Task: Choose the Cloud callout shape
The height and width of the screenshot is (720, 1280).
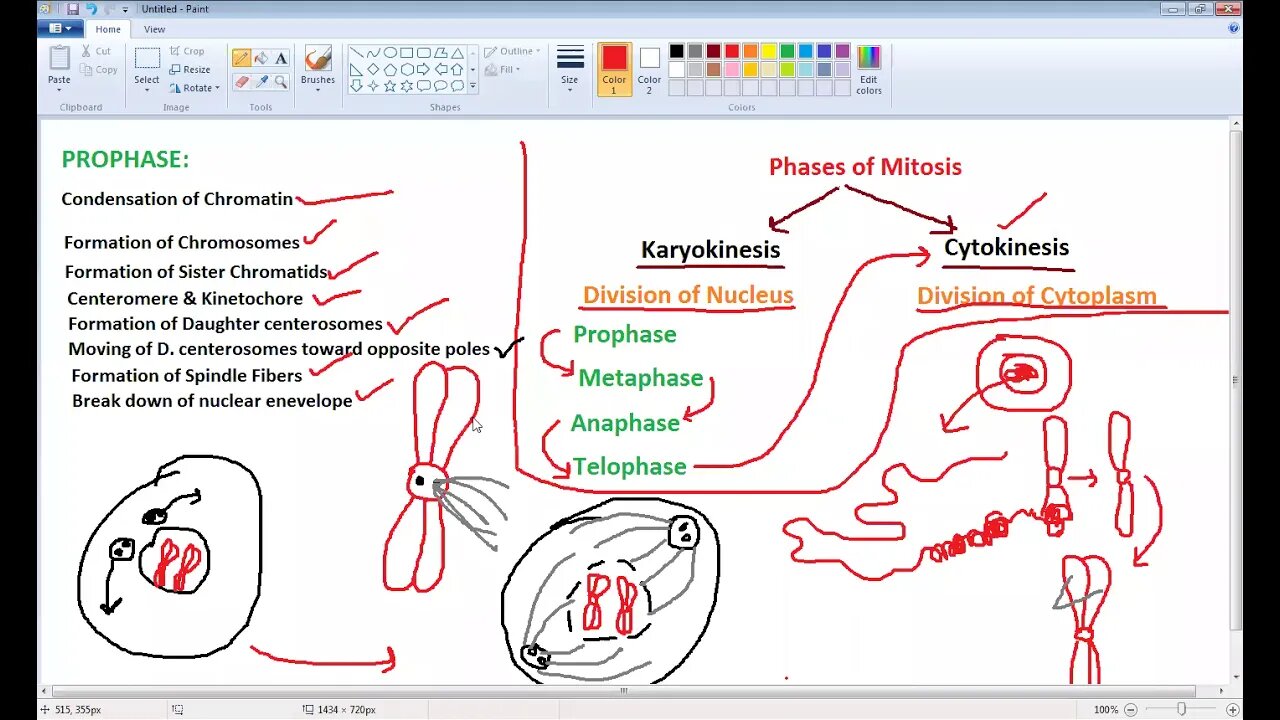Action: (x=457, y=86)
